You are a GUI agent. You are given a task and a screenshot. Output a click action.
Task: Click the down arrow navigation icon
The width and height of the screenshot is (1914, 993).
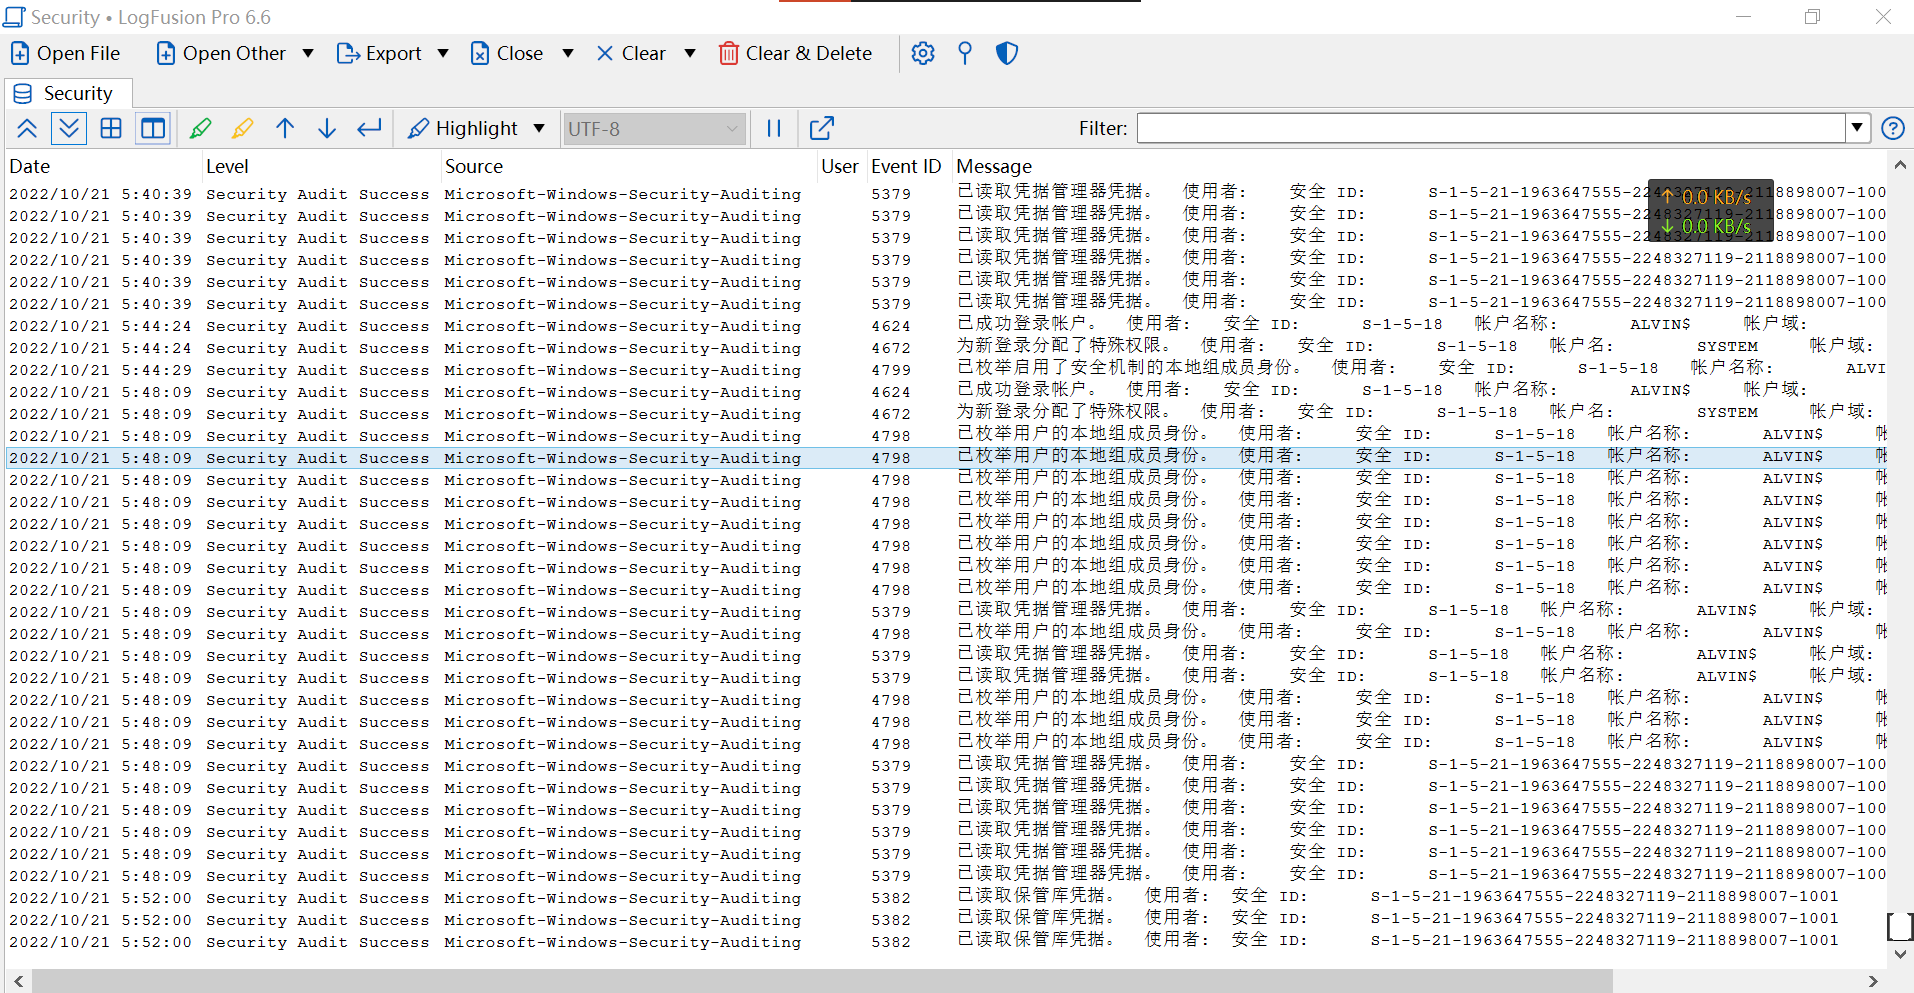[x=327, y=128]
